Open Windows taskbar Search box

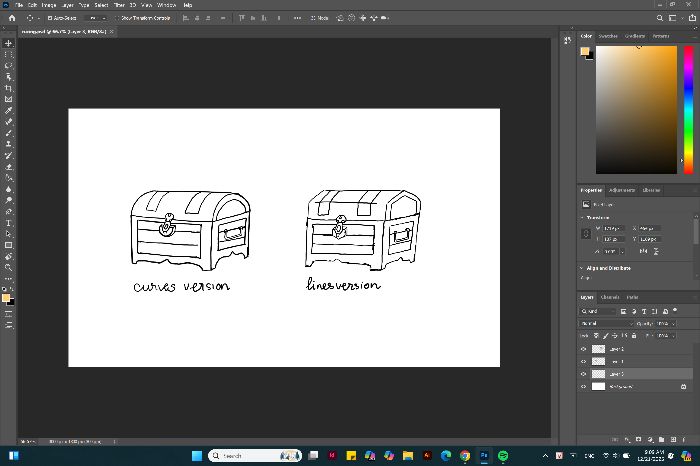(x=254, y=456)
